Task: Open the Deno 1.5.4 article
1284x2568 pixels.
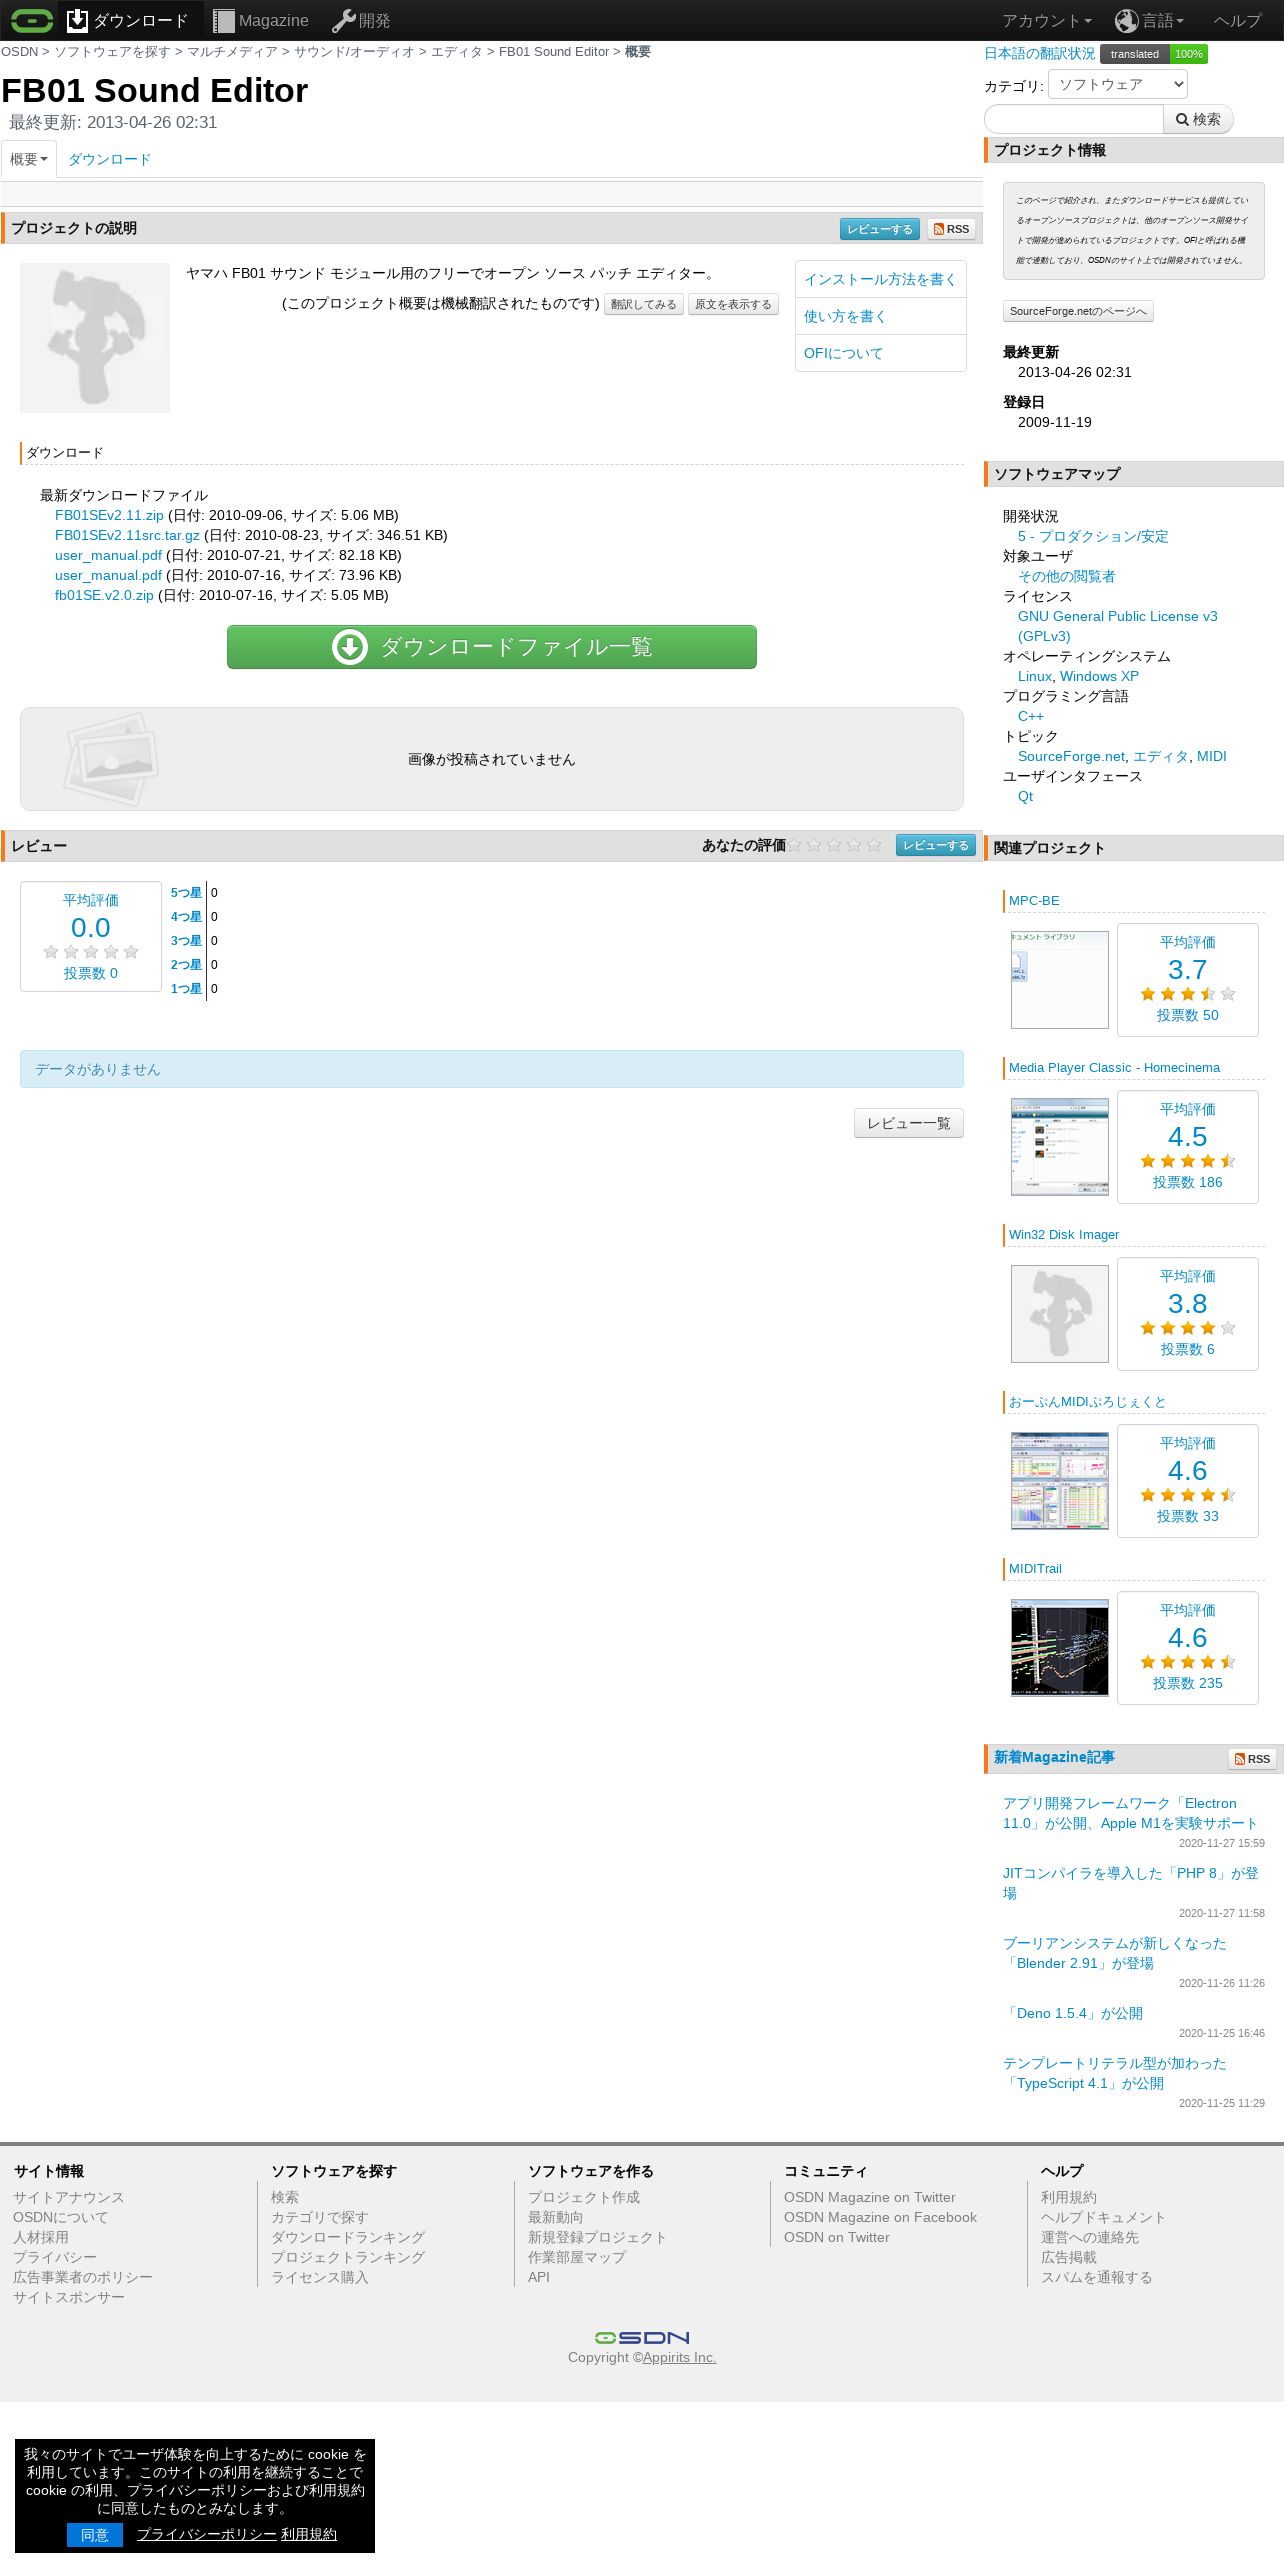Action: (1074, 2013)
